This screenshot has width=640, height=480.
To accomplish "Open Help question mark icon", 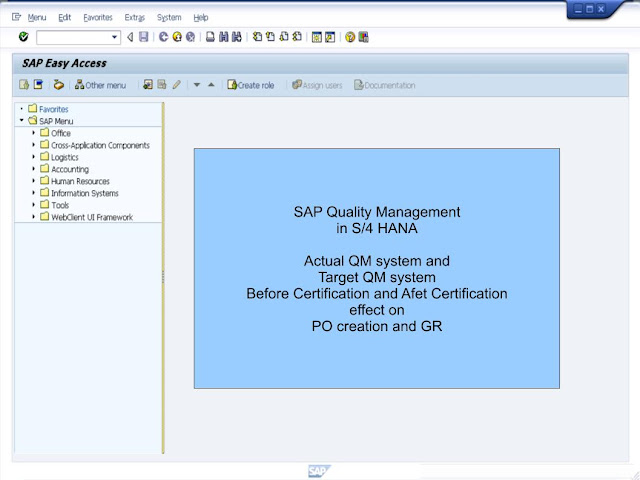I will coord(350,38).
